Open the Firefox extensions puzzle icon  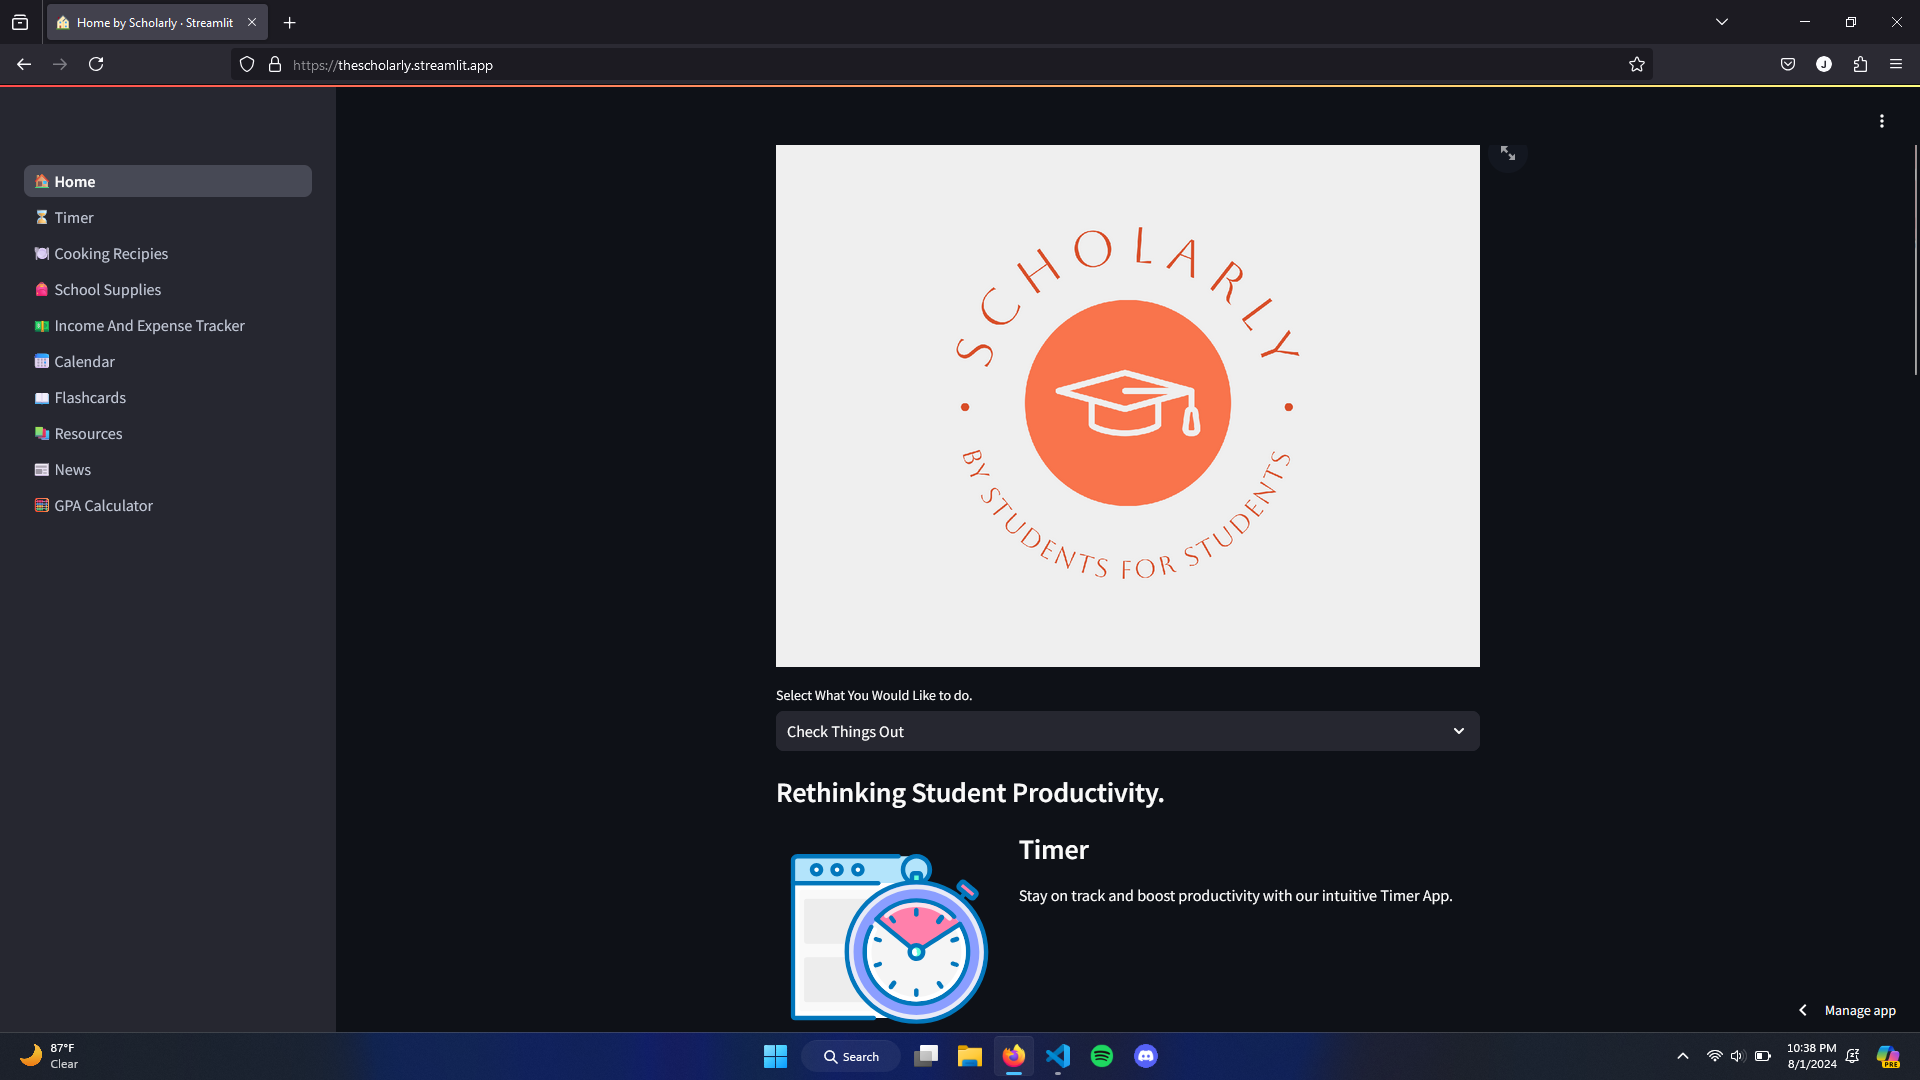coord(1859,65)
